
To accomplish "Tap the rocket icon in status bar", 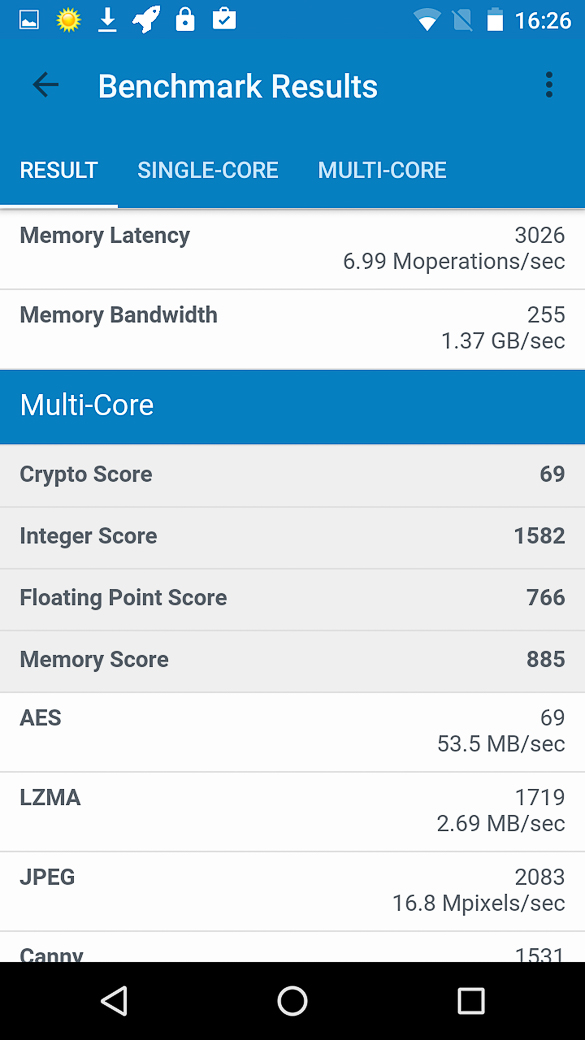I will coord(146,20).
